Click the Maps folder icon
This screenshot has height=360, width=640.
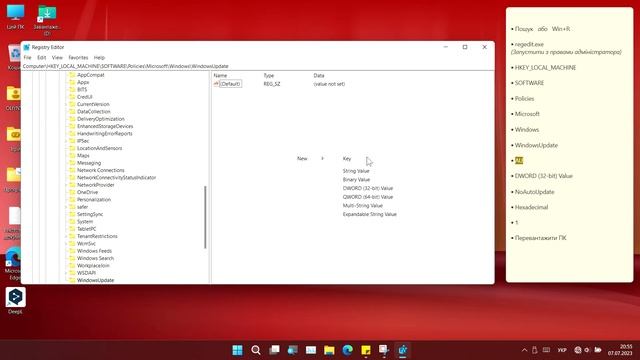(73, 156)
